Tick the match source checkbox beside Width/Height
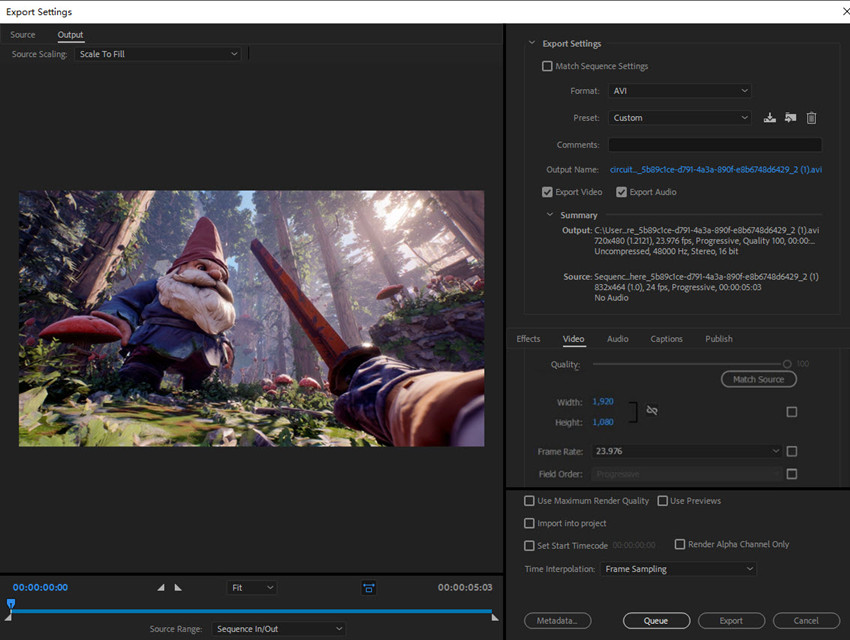The height and width of the screenshot is (640, 850). pos(791,412)
